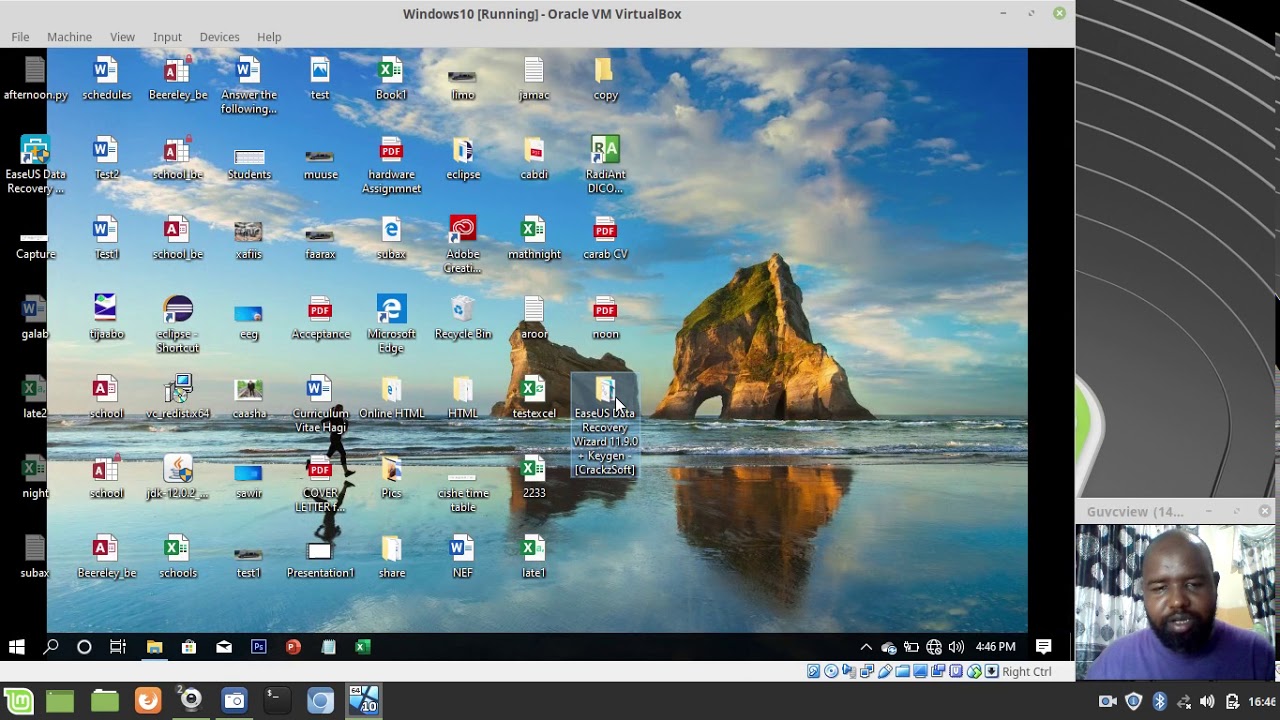Open the terminal from the Mint panel

tap(276, 701)
